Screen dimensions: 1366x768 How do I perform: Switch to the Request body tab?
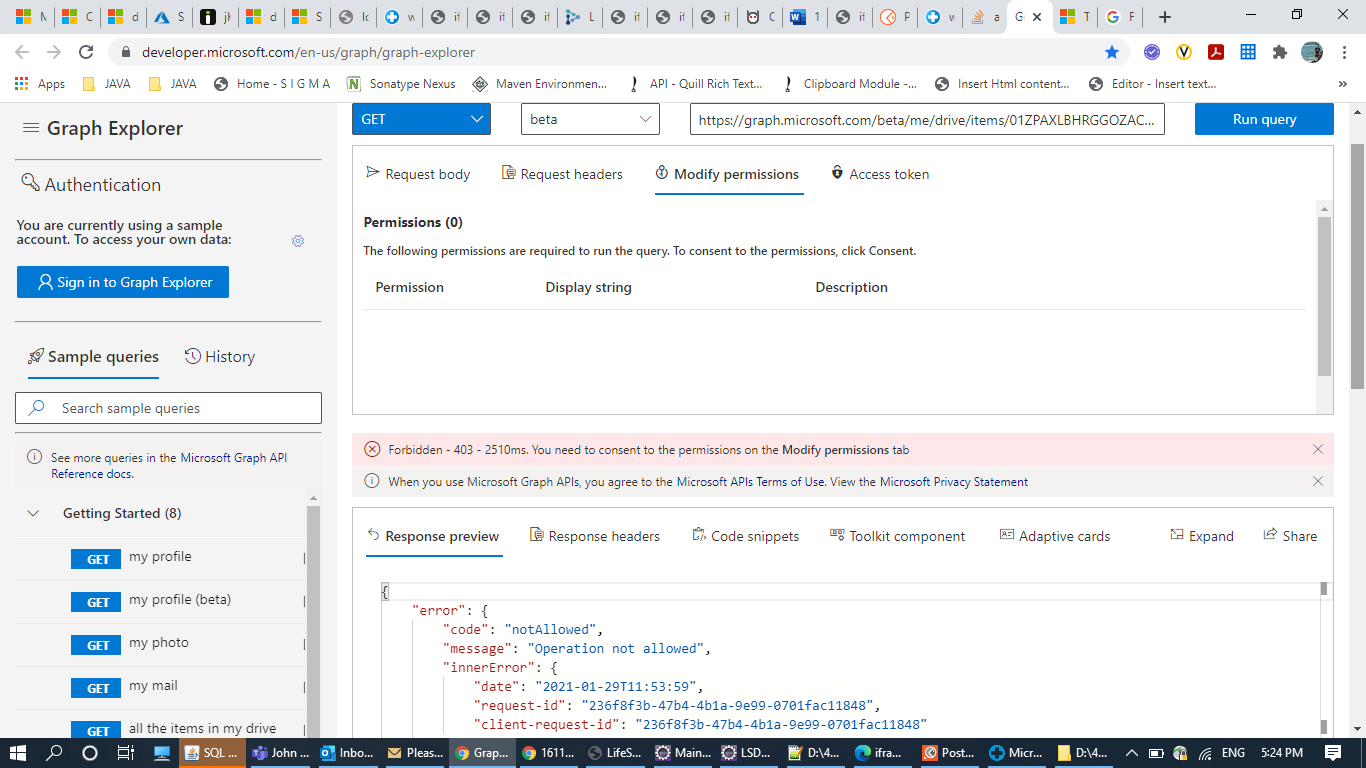point(418,174)
